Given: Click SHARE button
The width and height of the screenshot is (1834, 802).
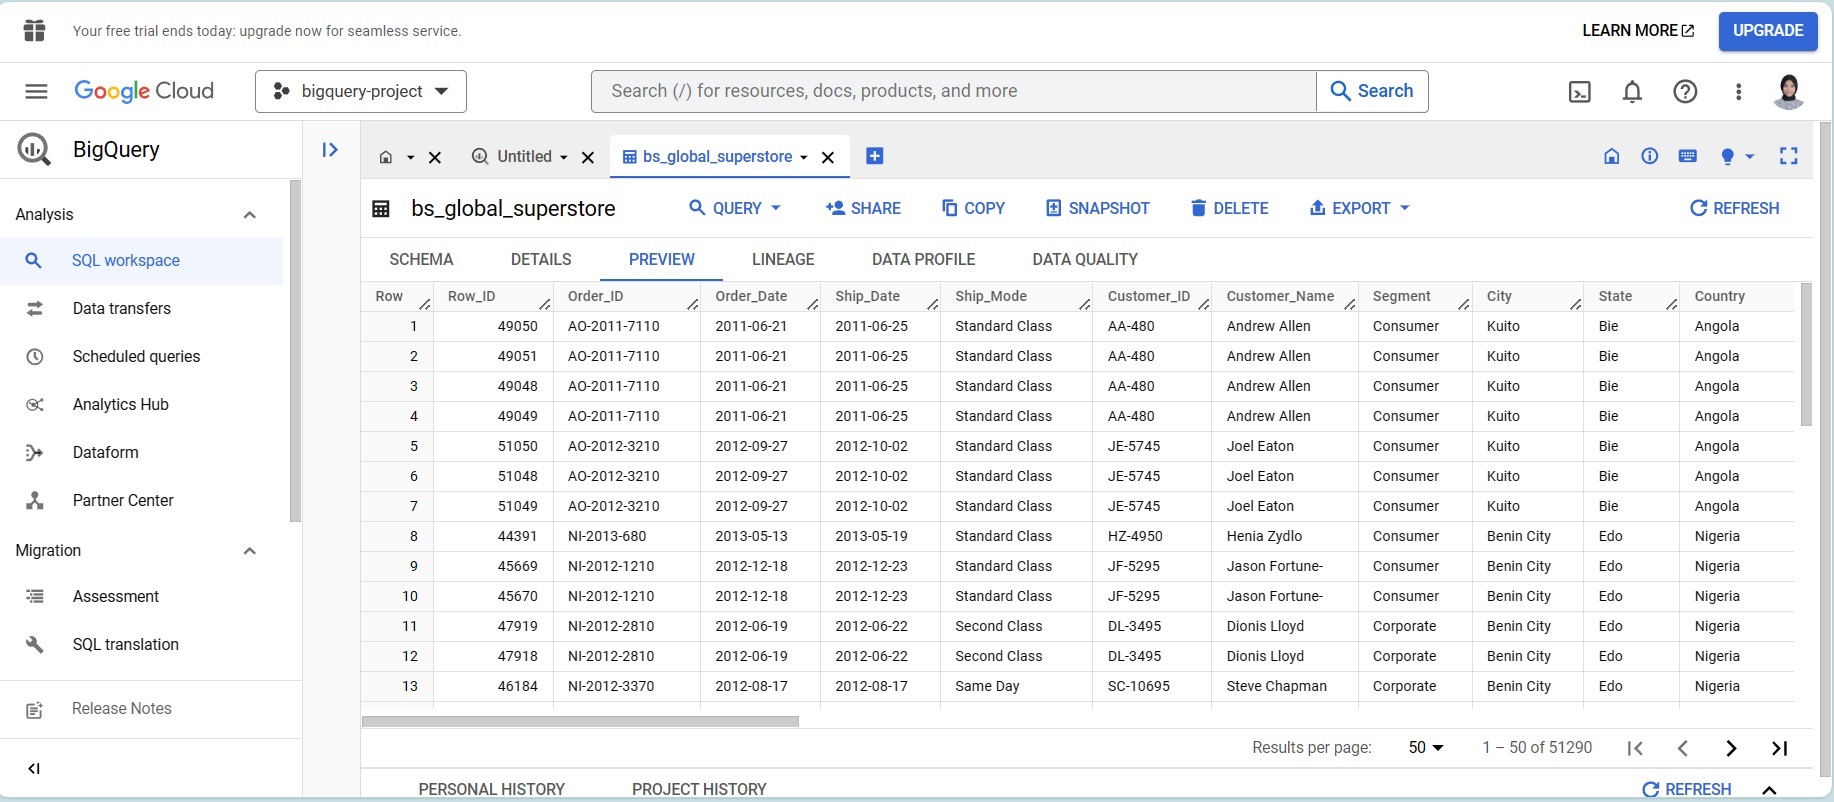Looking at the screenshot, I should (x=863, y=208).
